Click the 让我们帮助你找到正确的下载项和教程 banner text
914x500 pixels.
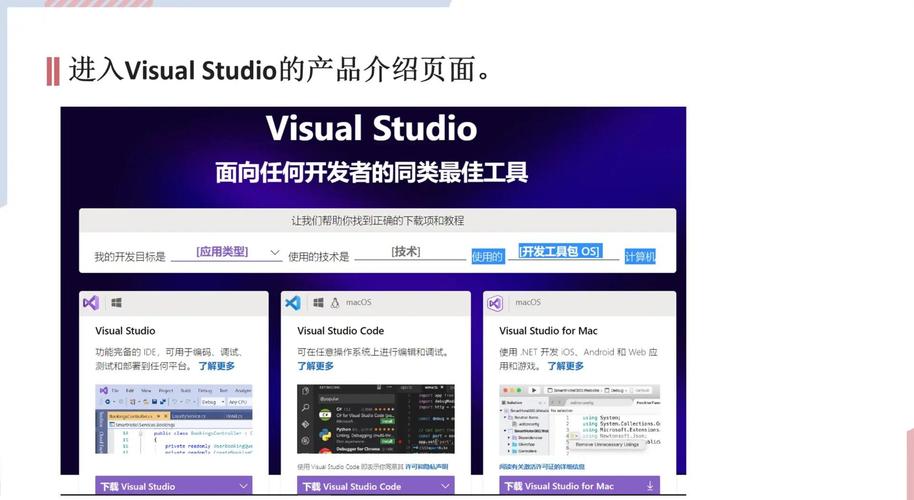click(x=378, y=221)
